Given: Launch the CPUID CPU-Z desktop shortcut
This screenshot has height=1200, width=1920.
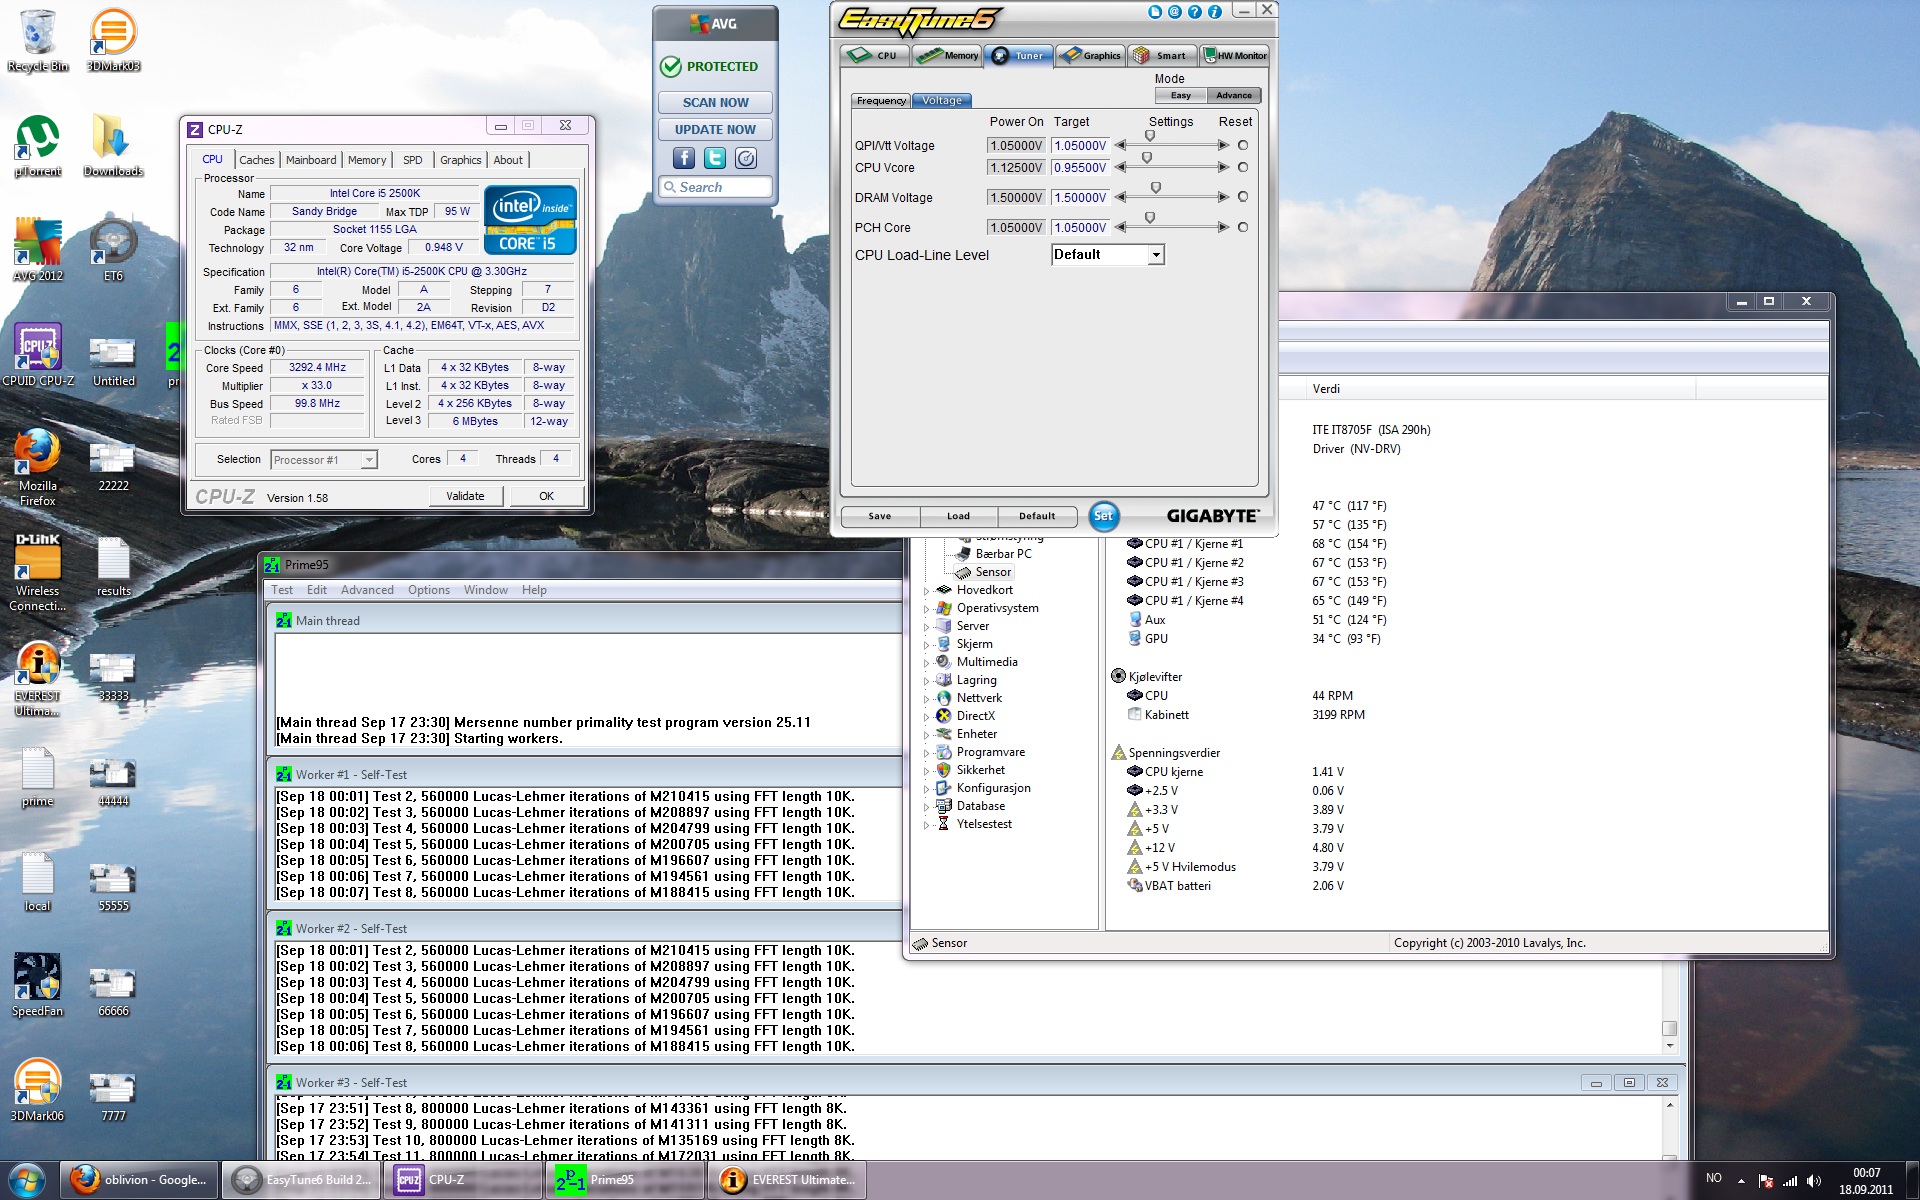Looking at the screenshot, I should [x=37, y=355].
